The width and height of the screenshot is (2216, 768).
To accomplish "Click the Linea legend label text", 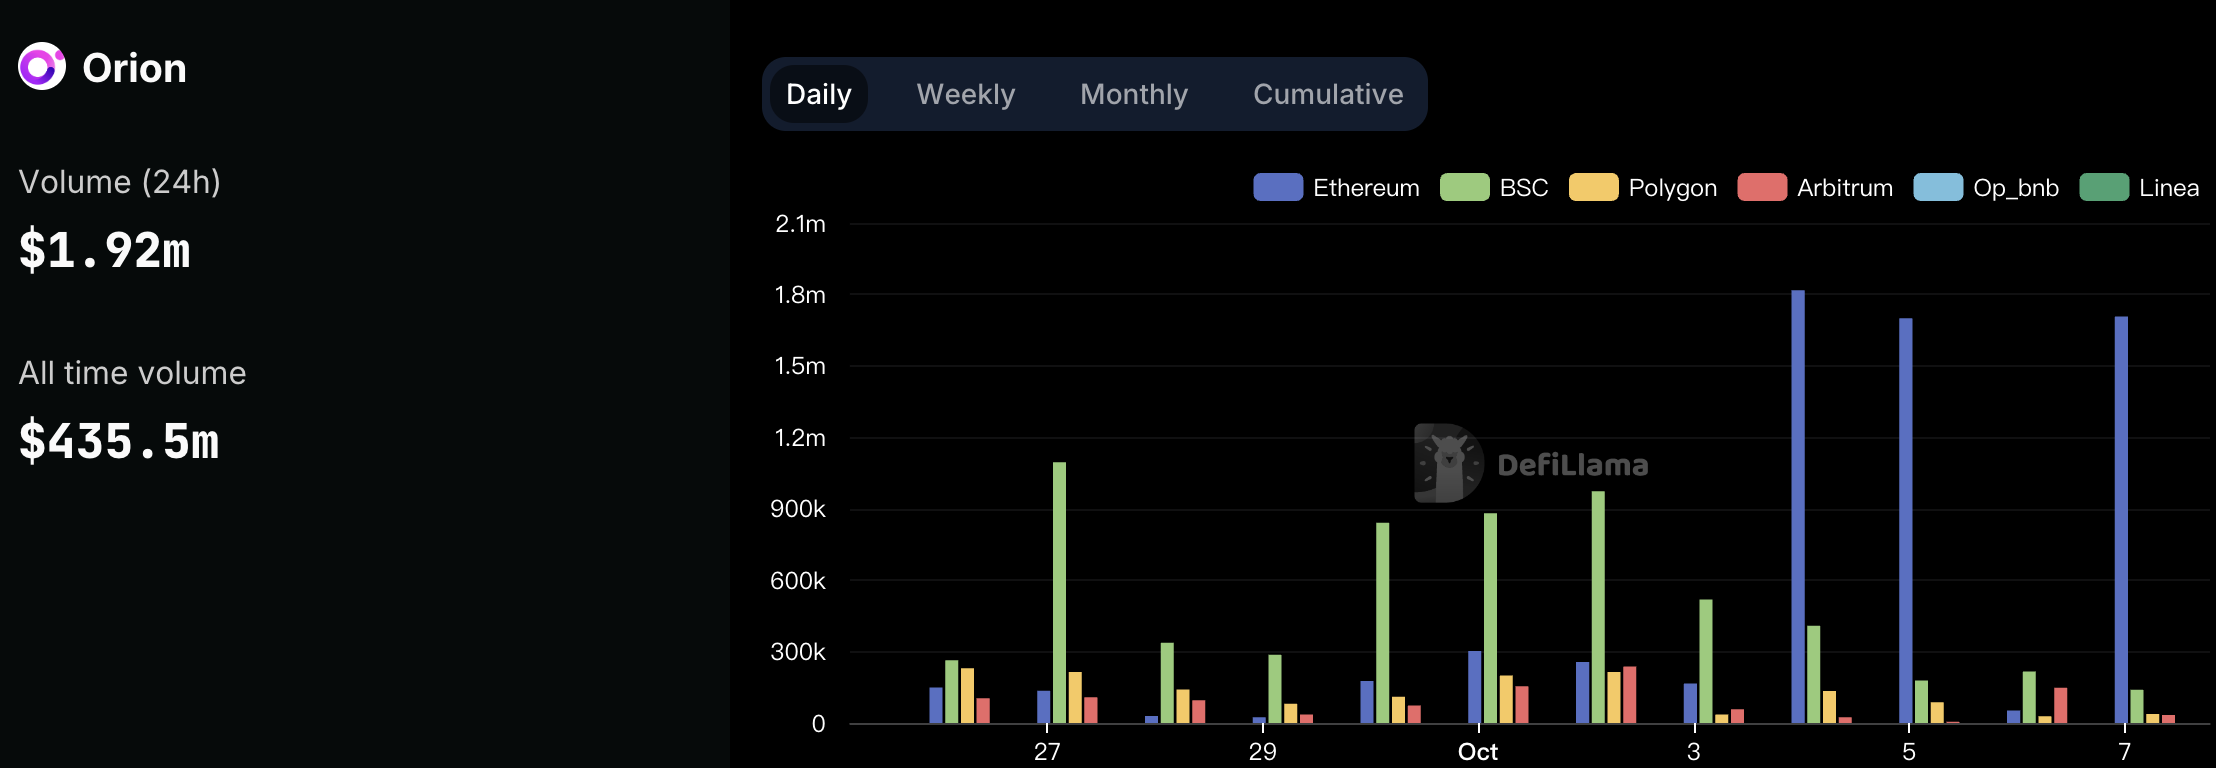I will pos(2168,188).
